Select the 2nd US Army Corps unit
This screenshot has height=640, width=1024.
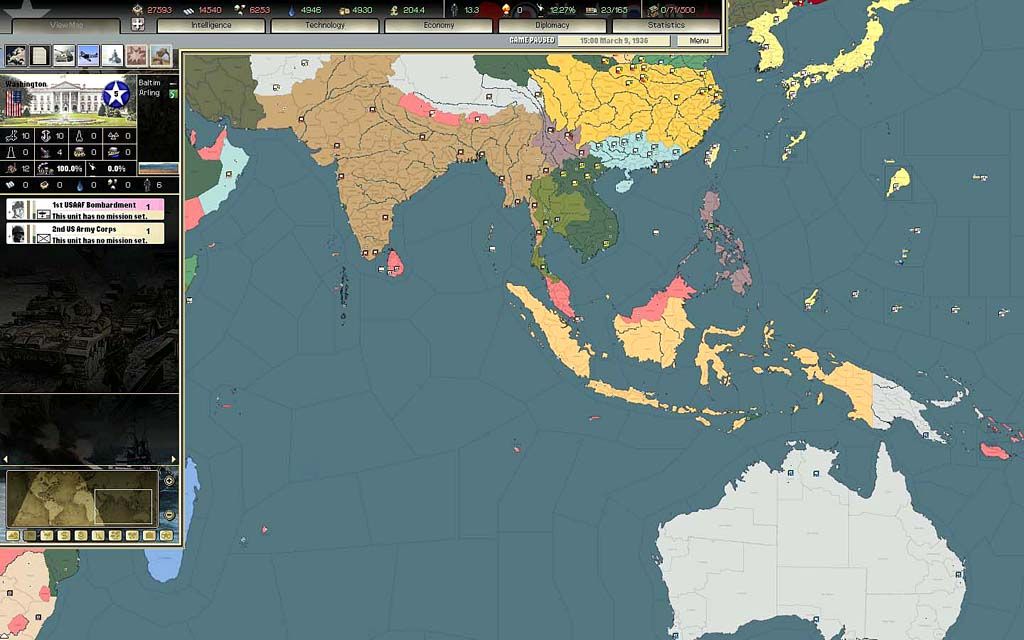point(85,234)
